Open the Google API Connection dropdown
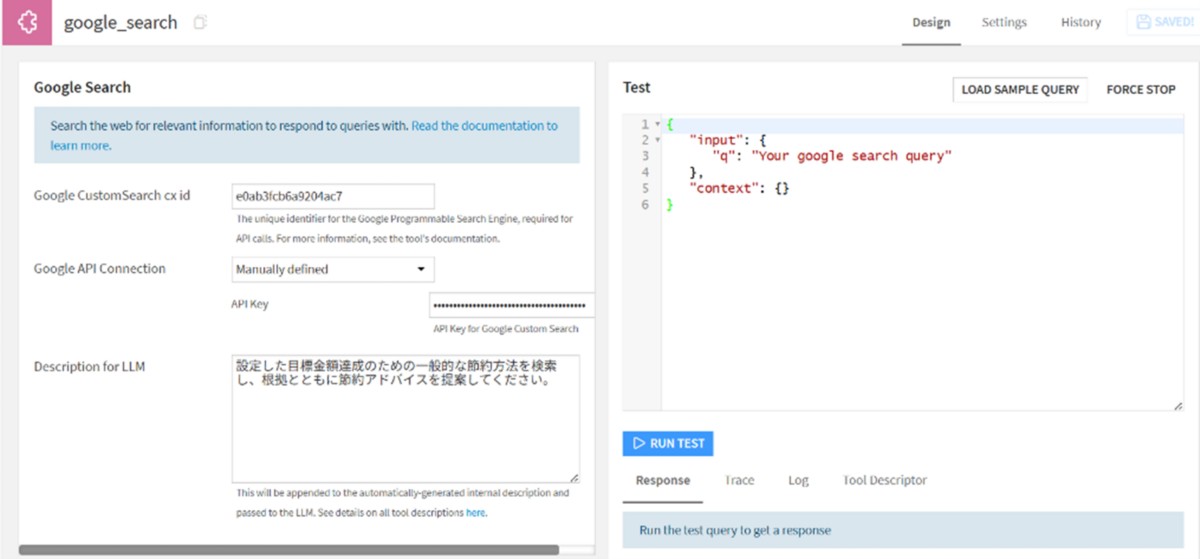The height and width of the screenshot is (559, 1200). [333, 269]
